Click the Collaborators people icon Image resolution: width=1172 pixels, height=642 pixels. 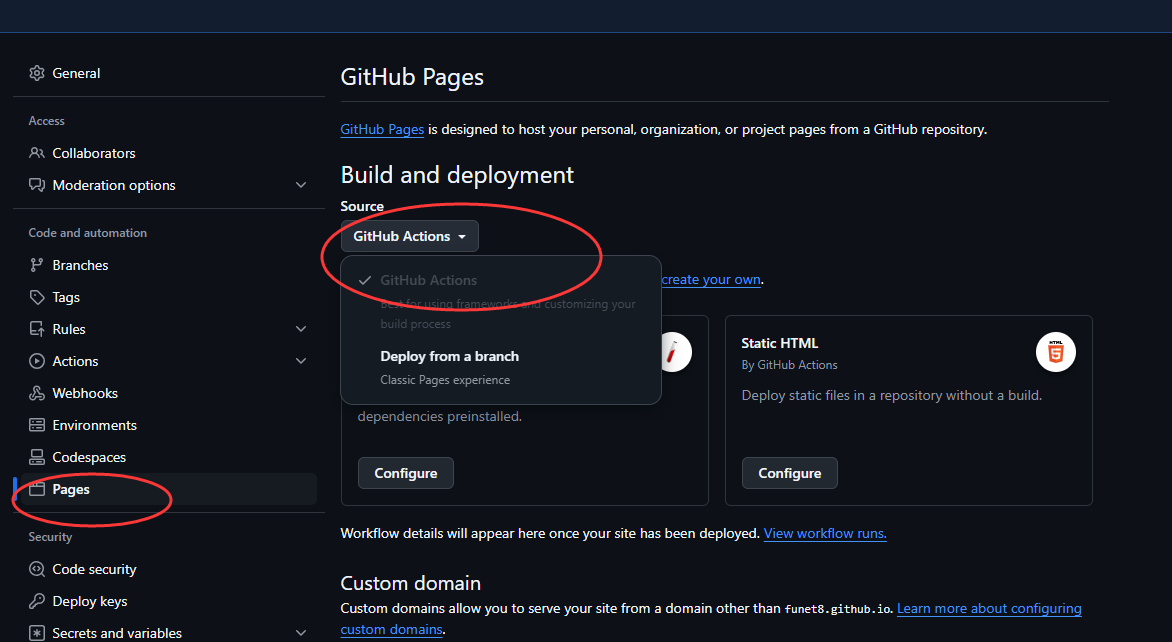[37, 153]
